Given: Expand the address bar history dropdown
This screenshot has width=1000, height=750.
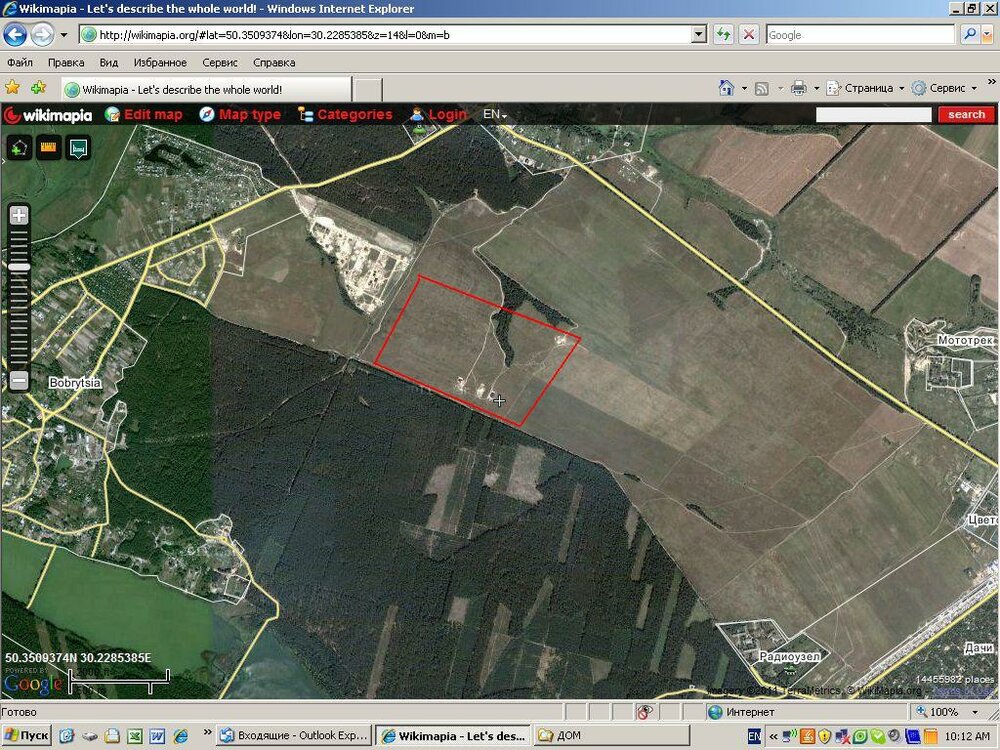Looking at the screenshot, I should [700, 35].
